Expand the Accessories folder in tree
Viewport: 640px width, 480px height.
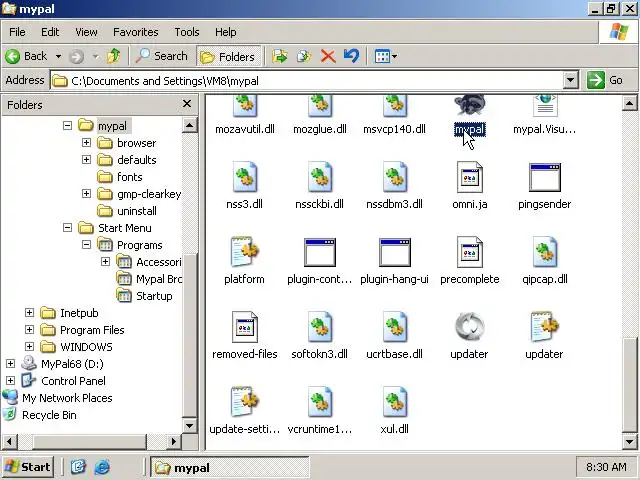105,261
